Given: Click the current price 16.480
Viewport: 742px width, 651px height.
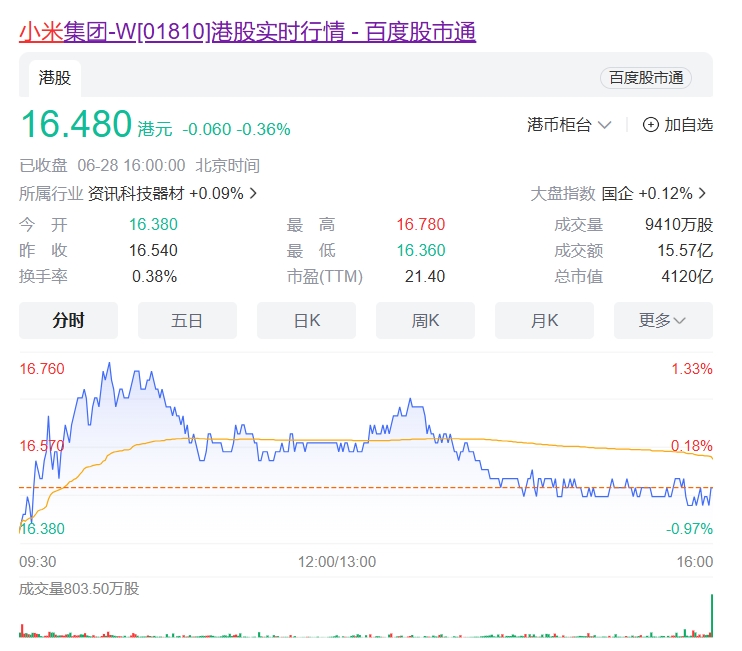Looking at the screenshot, I should (x=76, y=124).
